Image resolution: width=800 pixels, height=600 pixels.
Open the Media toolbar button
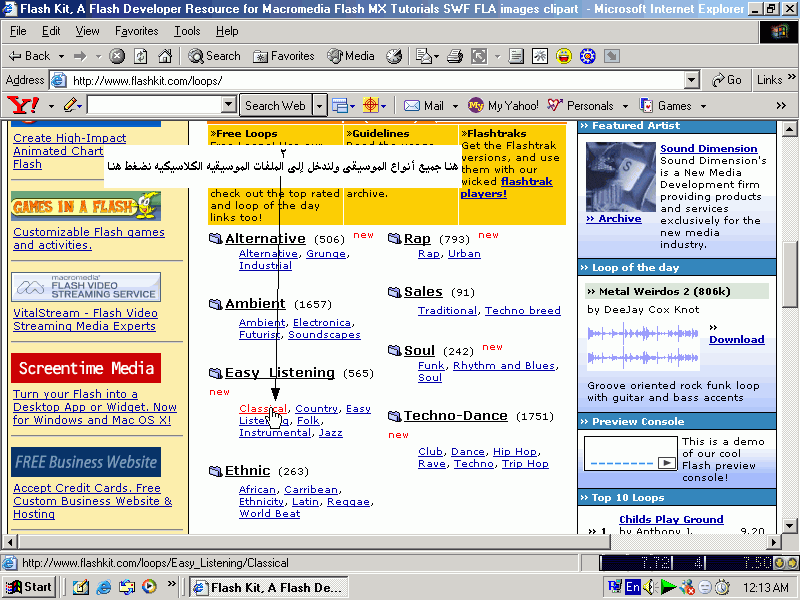click(x=351, y=56)
